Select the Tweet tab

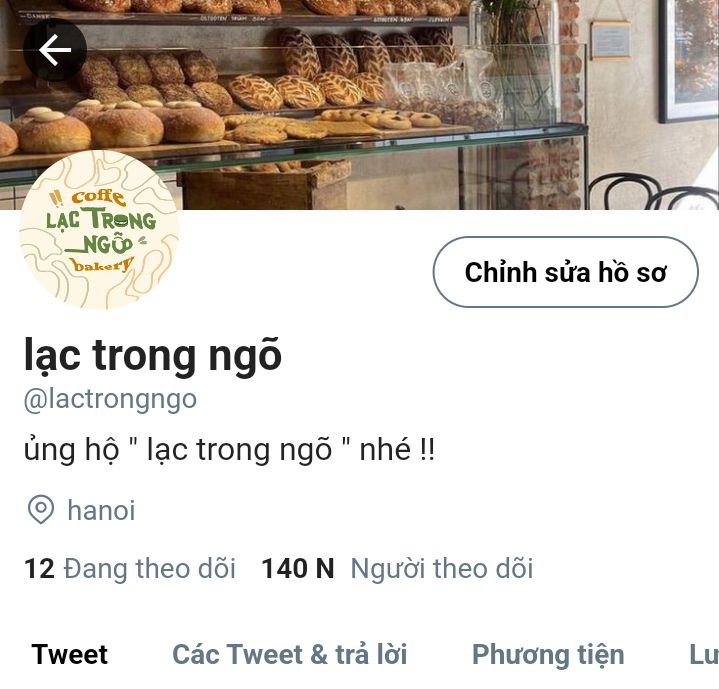point(69,654)
